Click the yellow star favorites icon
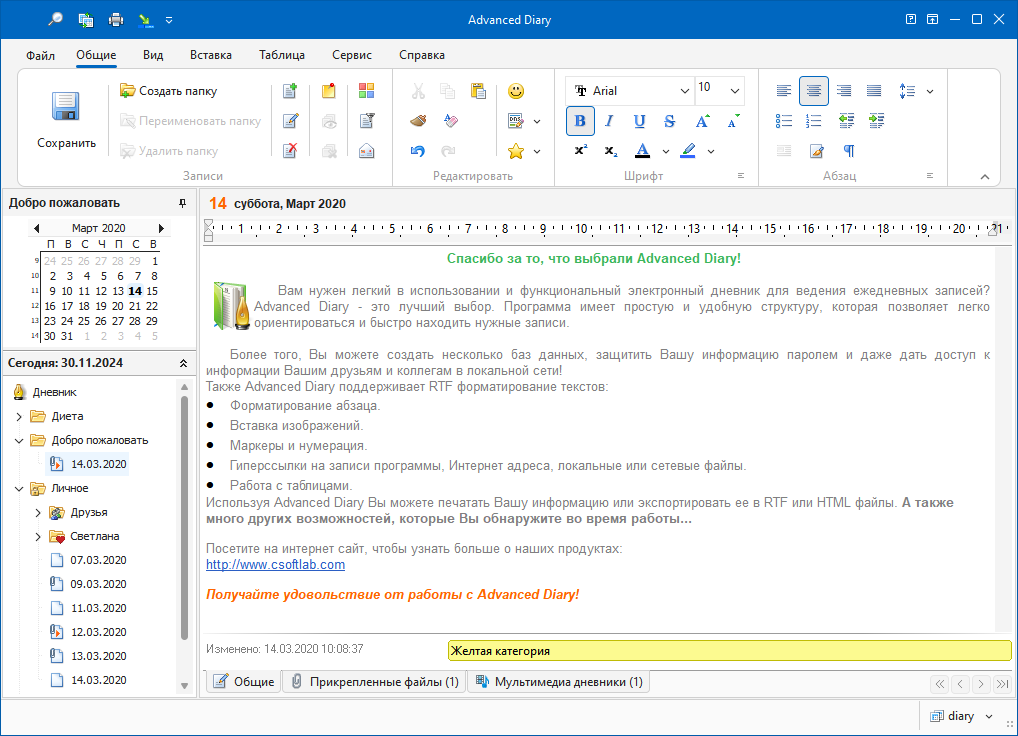This screenshot has width=1018, height=736. [516, 151]
